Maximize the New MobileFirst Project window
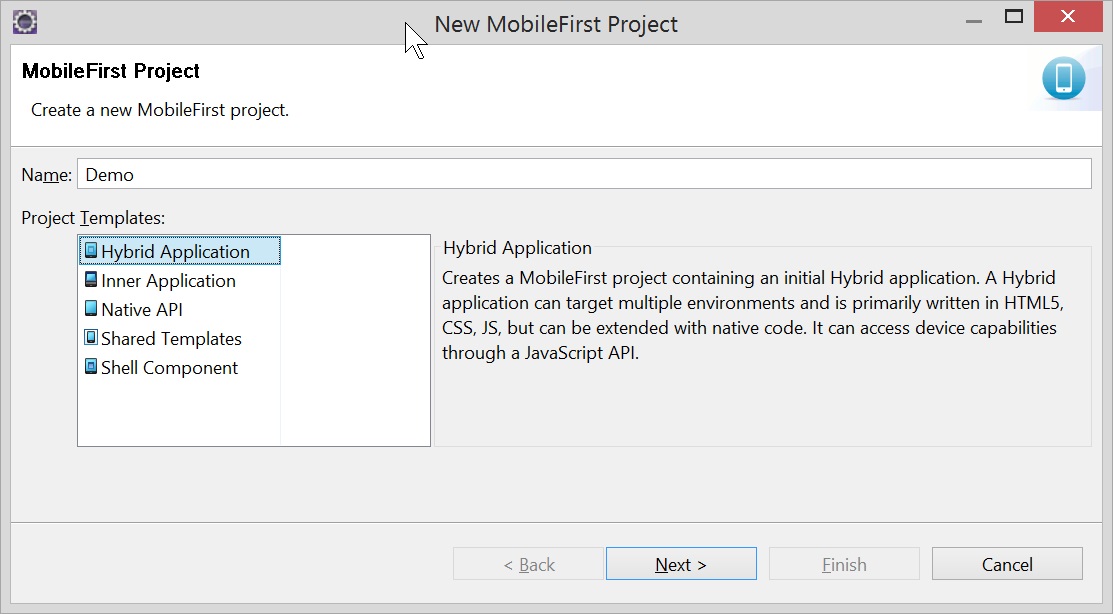Screen dimensions: 1113x614 (1014, 17)
